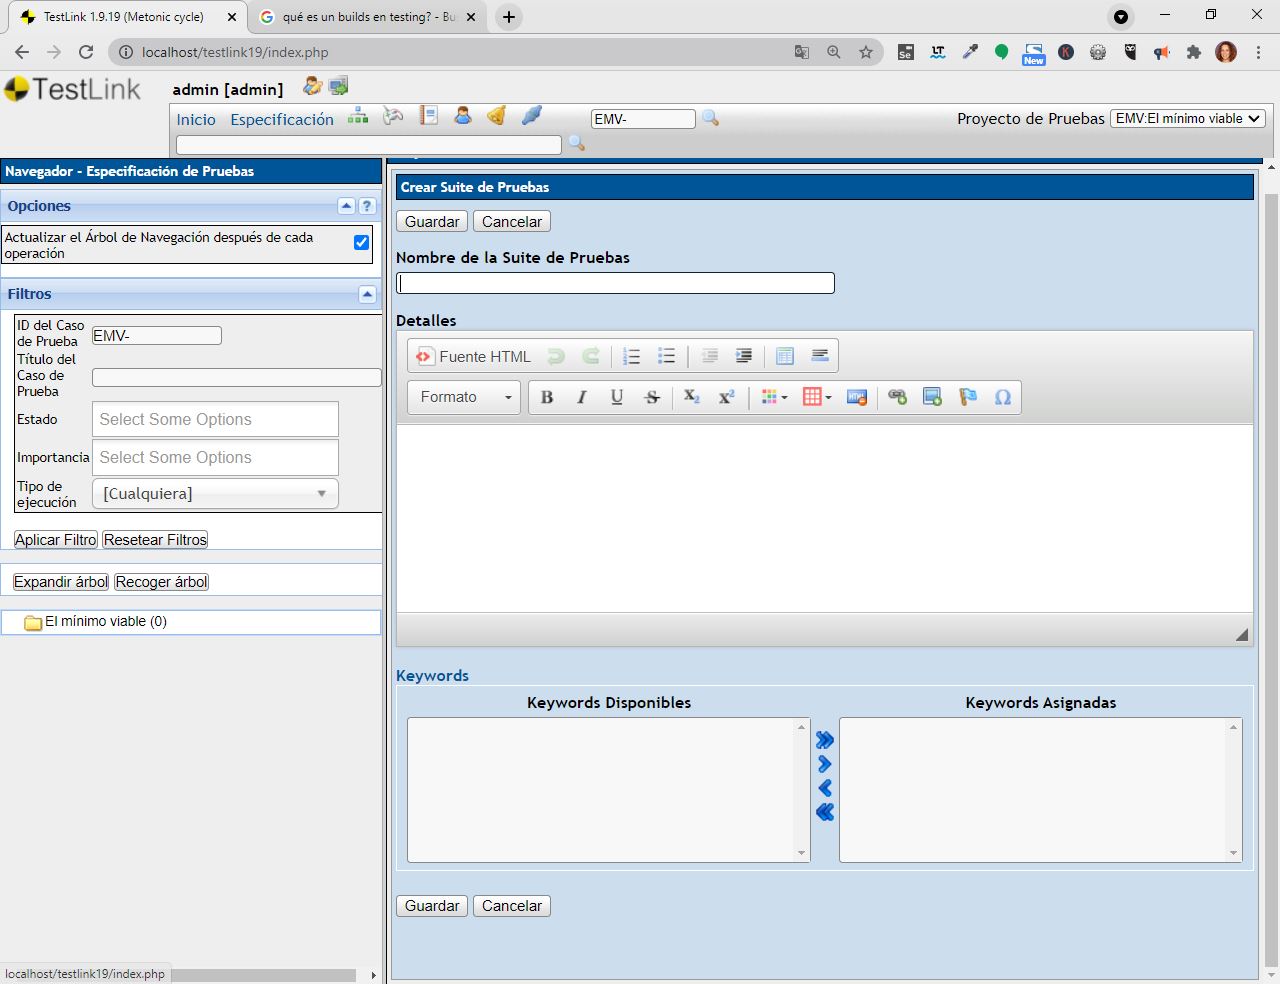The image size is (1280, 984).
Task: Click the logout icon next to admin
Action: pos(339,87)
